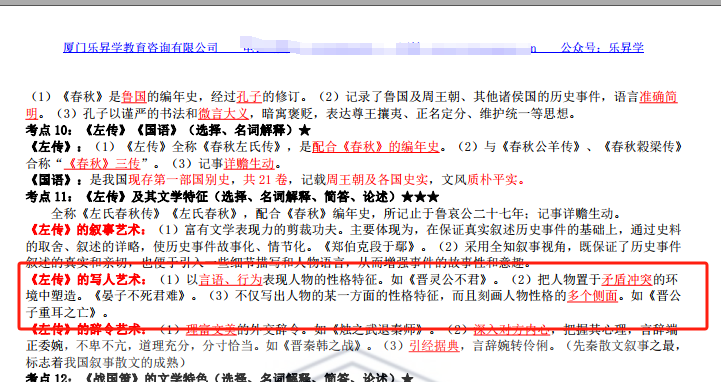Click the red label 《左传》的写人艺术：
The image size is (721, 382).
tap(86, 279)
